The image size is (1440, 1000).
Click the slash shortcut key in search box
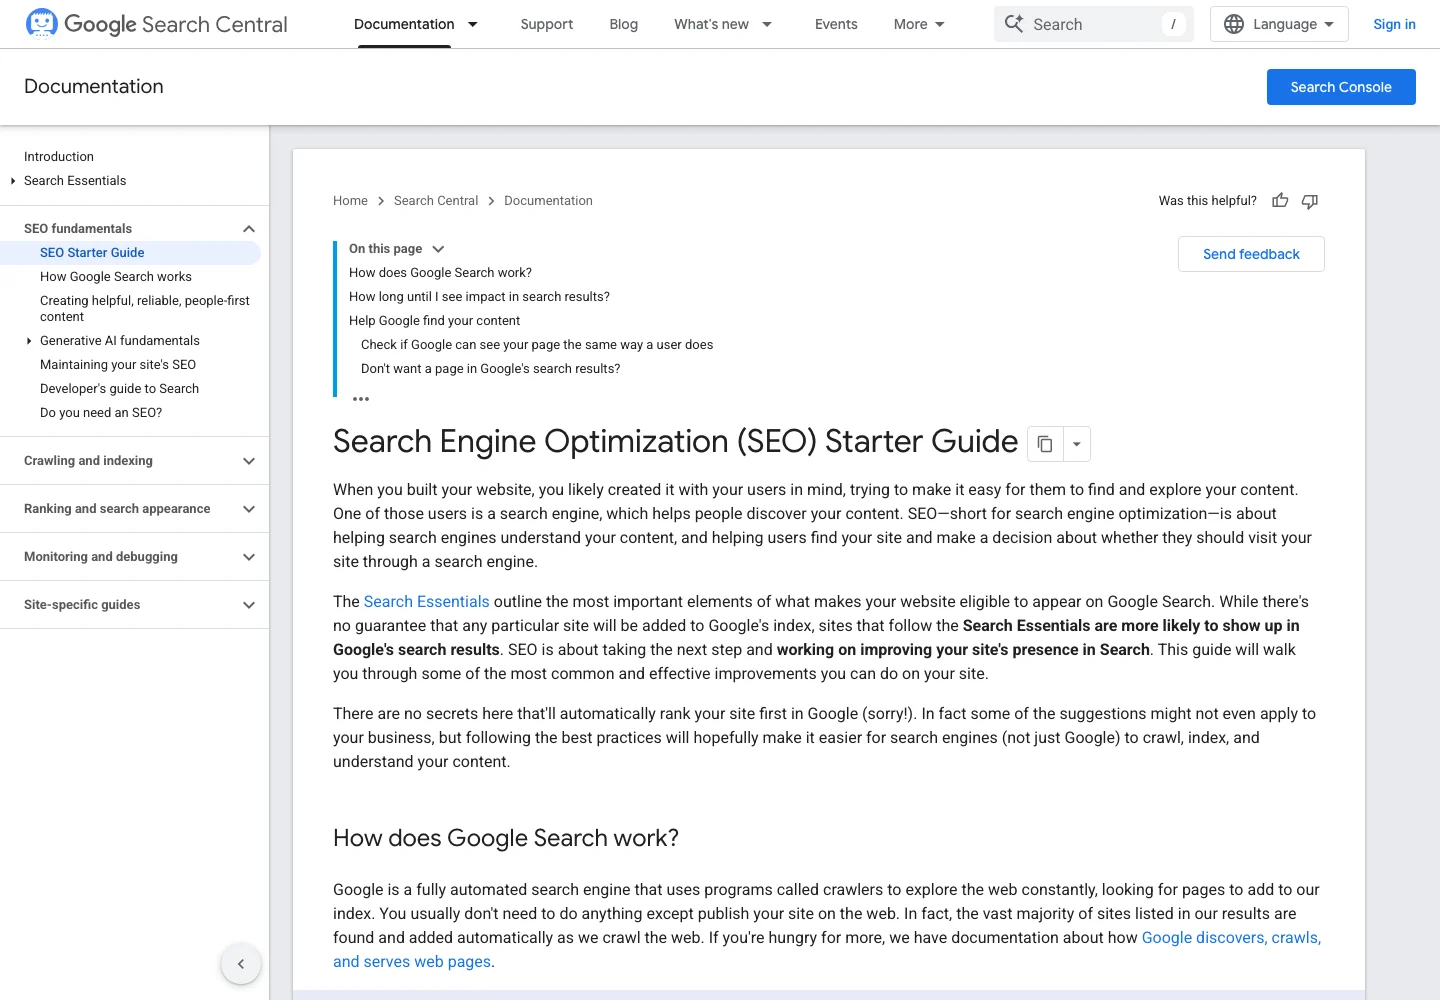coord(1173,24)
